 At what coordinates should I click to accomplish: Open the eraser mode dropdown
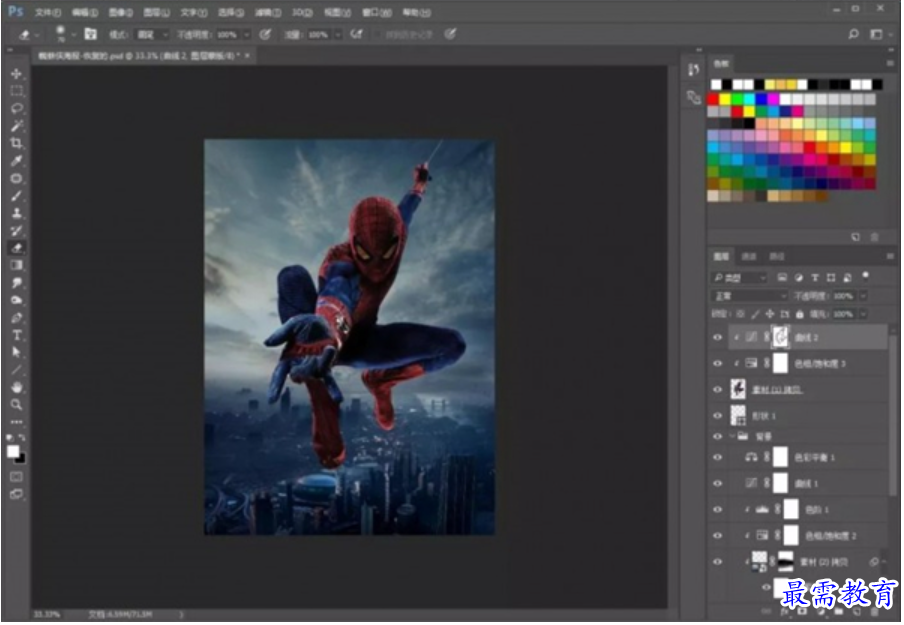click(152, 35)
